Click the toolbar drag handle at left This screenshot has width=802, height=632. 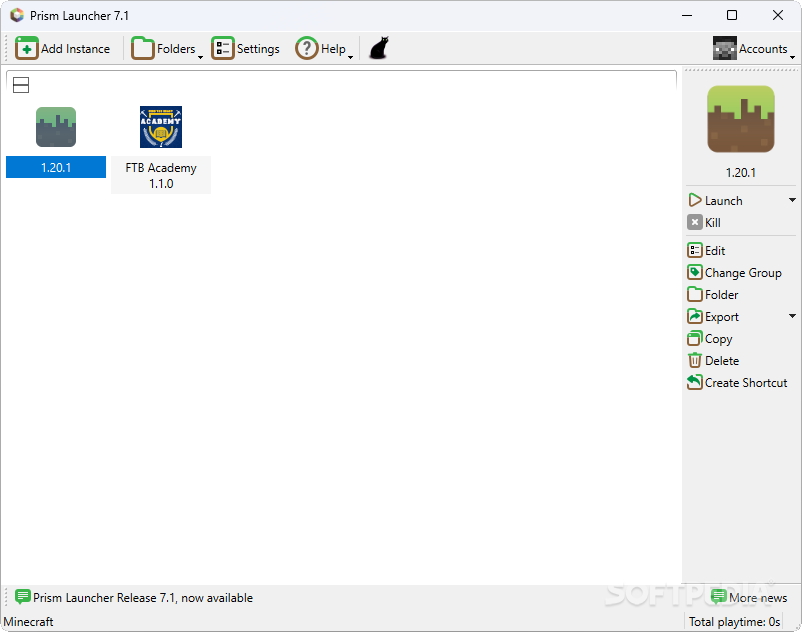click(7, 49)
